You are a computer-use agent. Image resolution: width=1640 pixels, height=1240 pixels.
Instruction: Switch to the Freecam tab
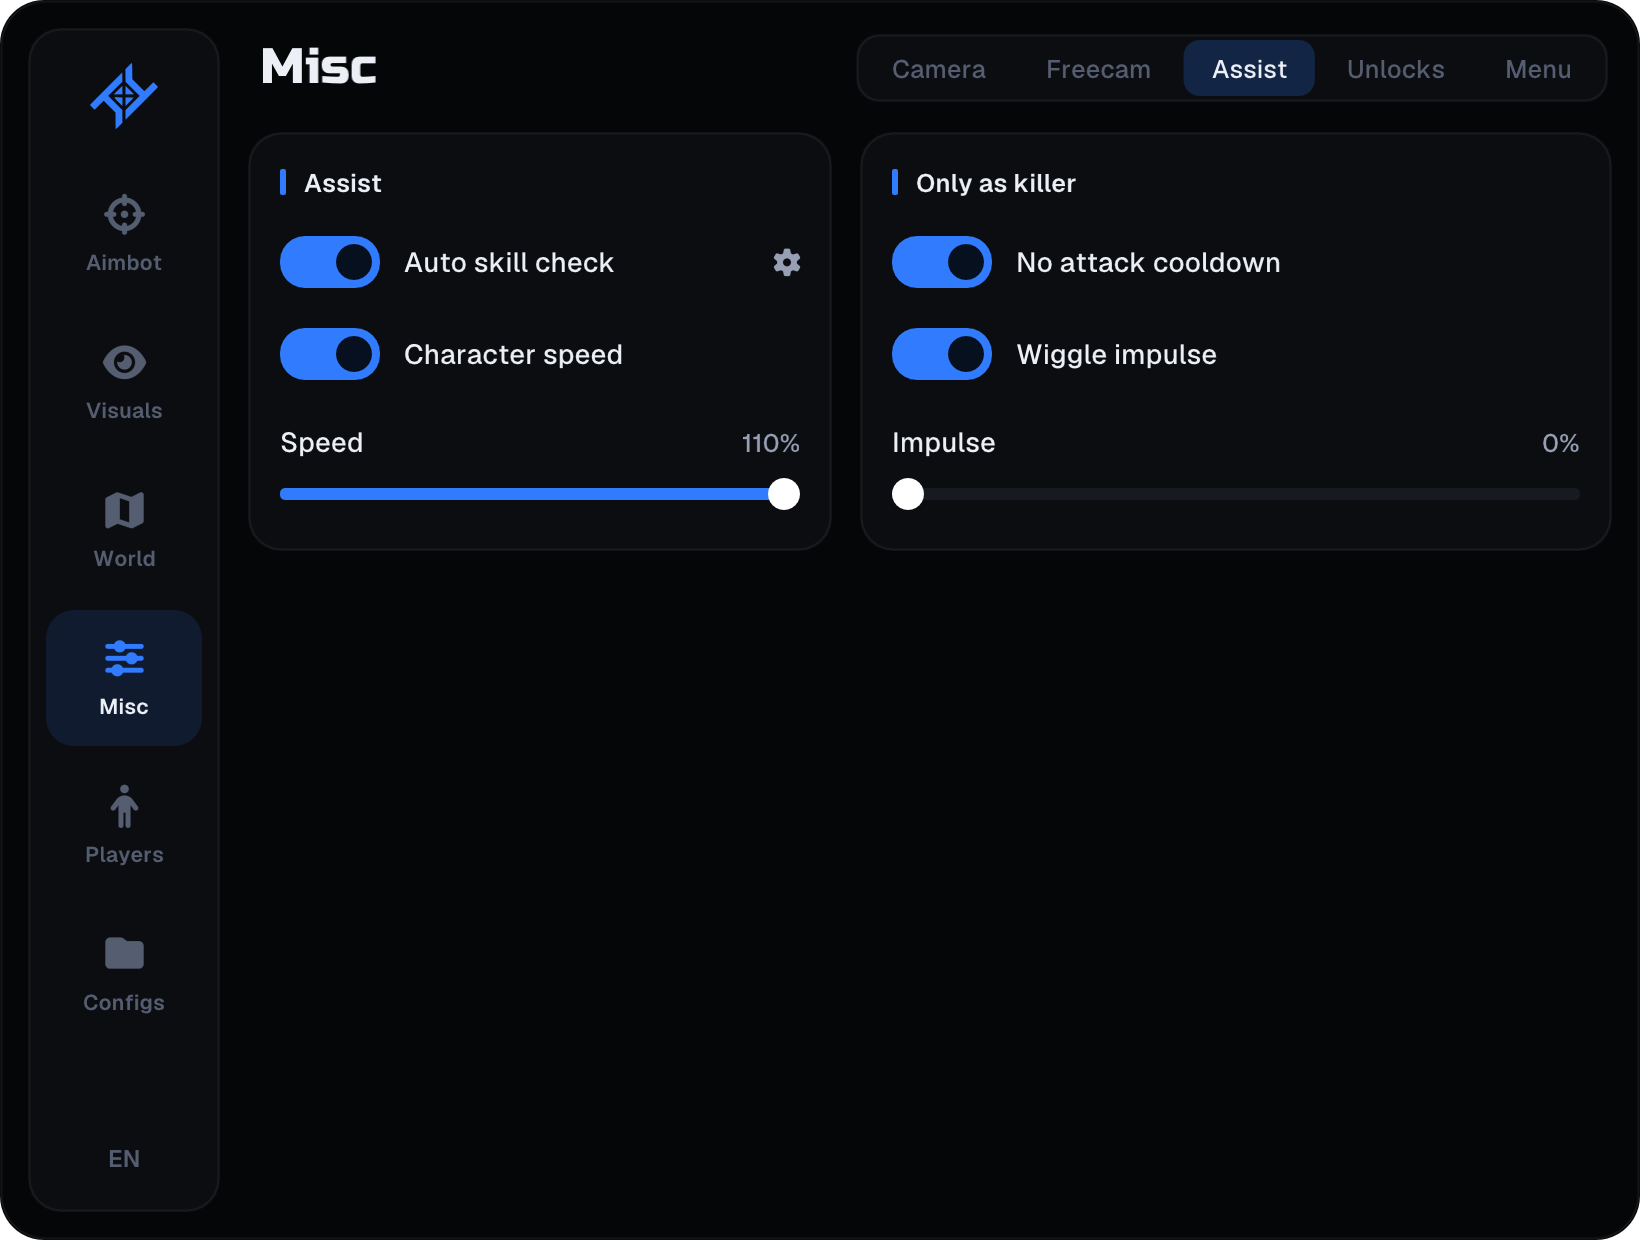1098,69
